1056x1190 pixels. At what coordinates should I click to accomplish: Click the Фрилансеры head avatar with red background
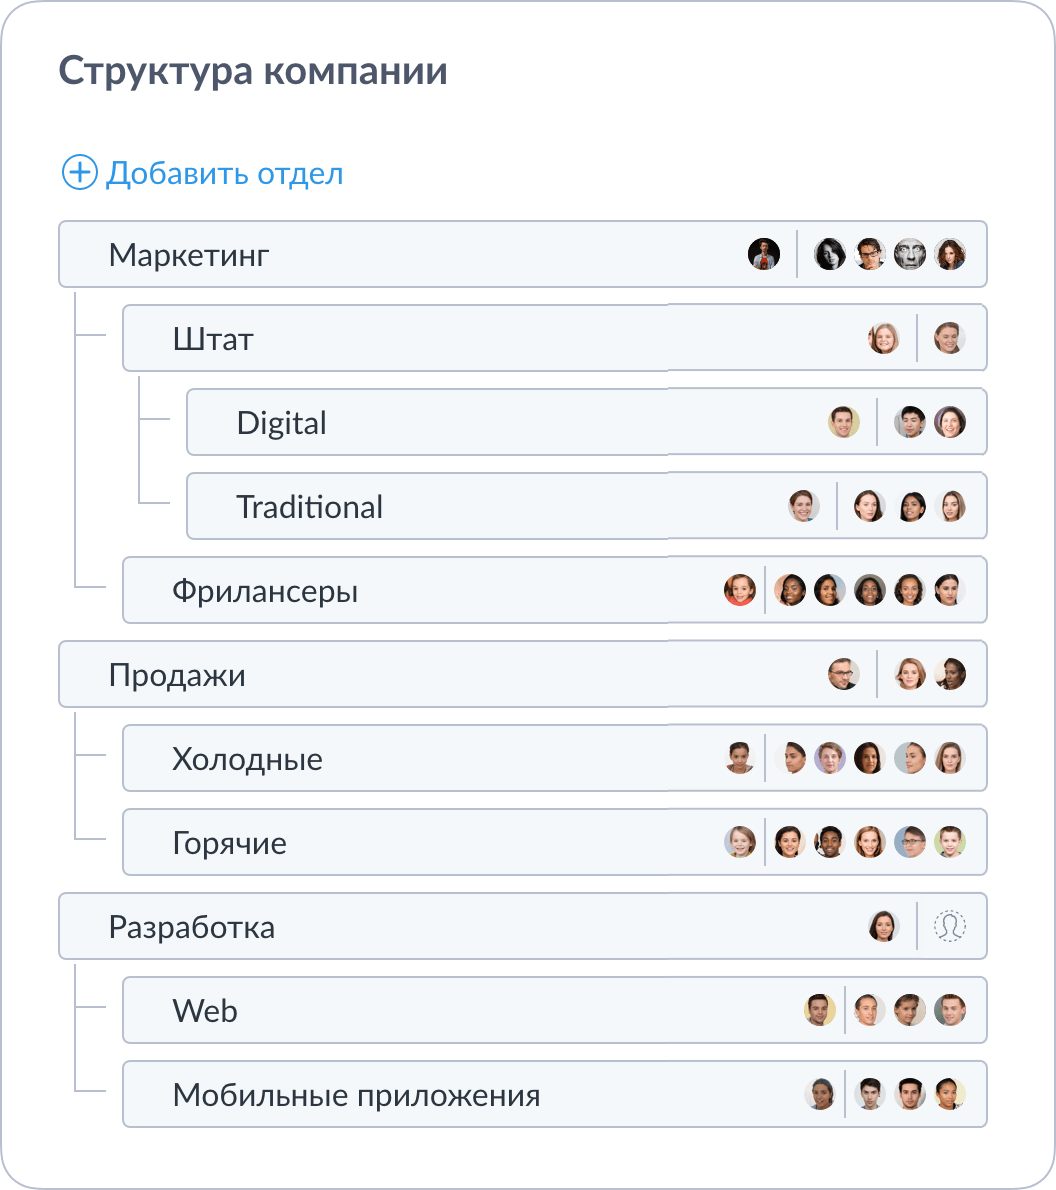click(740, 590)
